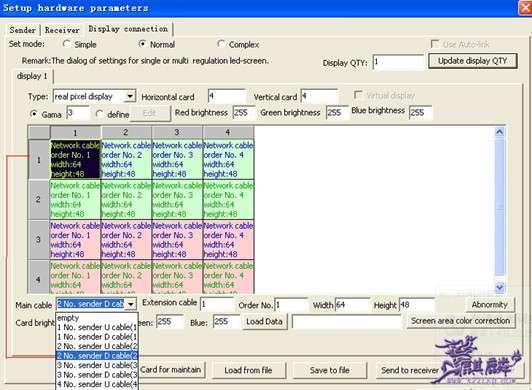Click the Green brightness field
532x390 pixels.
(337, 113)
